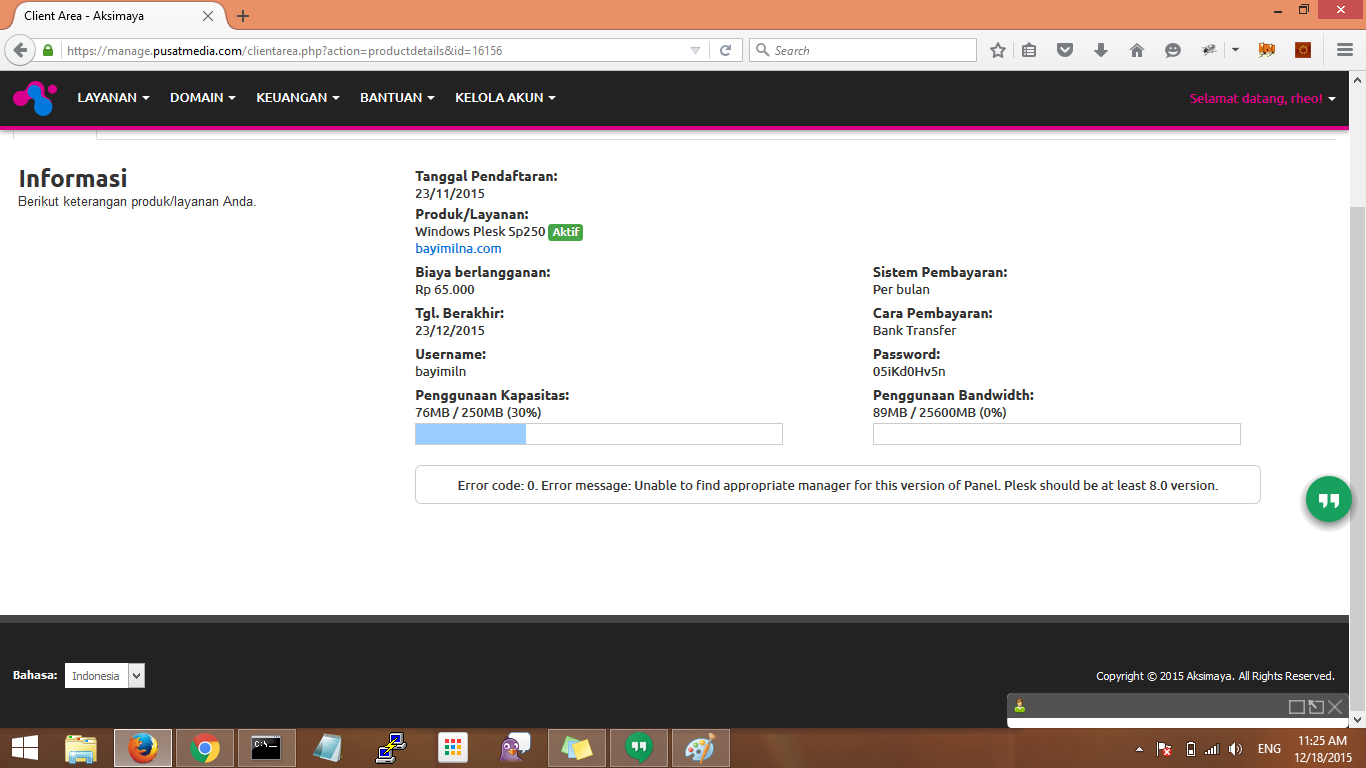Open the DOMAIN menu
Image resolution: width=1366 pixels, height=768 pixels.
tap(203, 98)
